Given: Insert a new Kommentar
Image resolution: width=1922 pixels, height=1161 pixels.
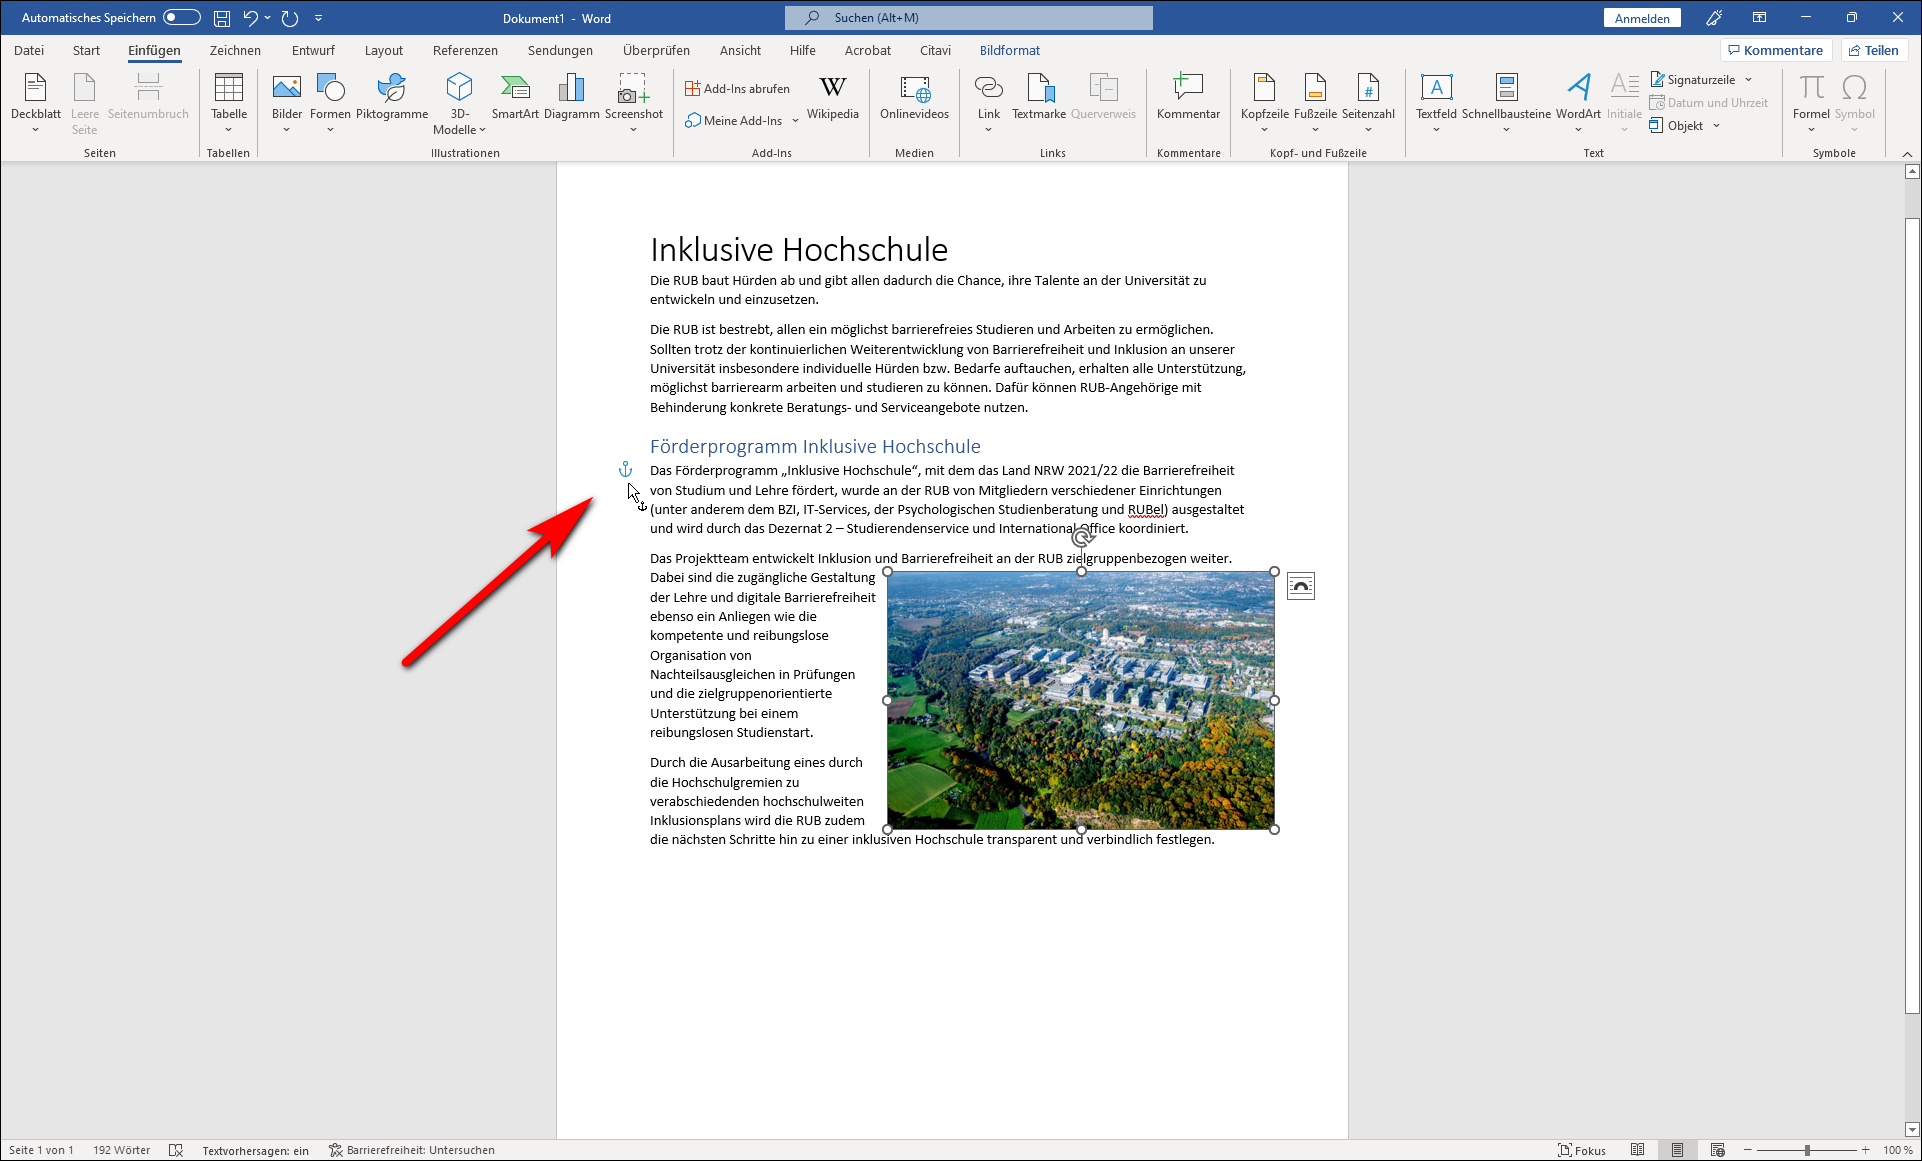Looking at the screenshot, I should pos(1188,97).
